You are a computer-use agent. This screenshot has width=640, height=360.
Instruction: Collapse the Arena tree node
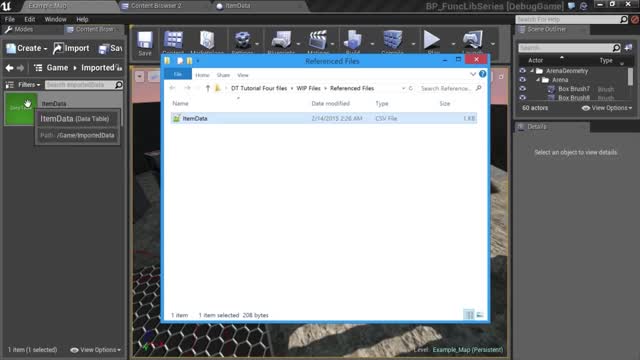[x=538, y=80]
